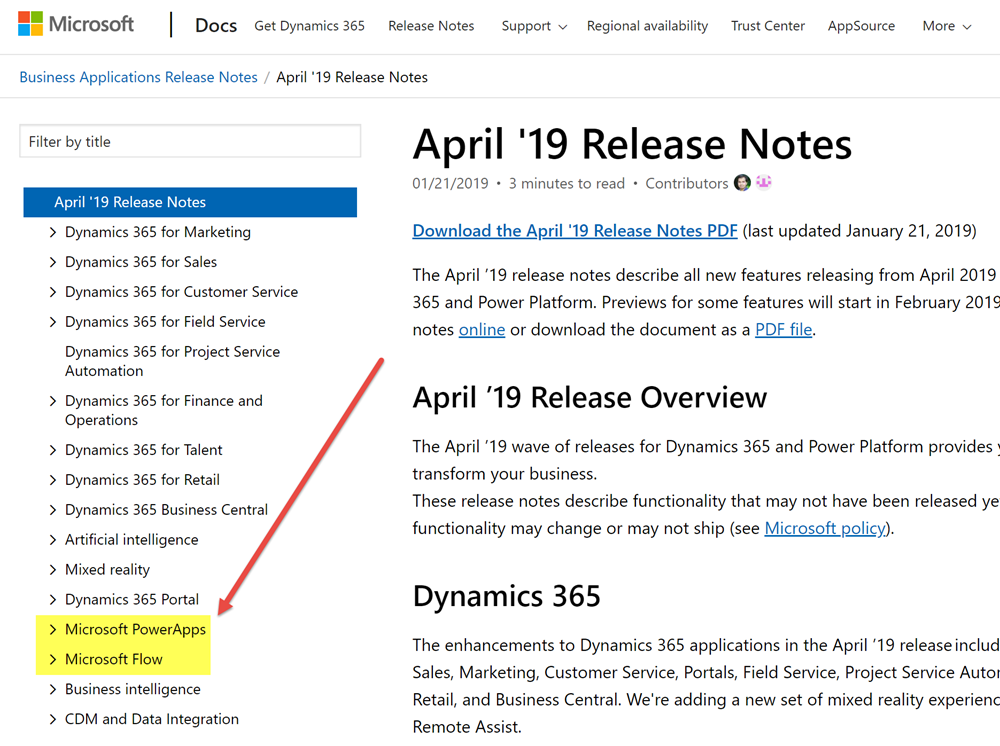Open Dynamics 365 for Talent item

pyautogui.click(x=143, y=450)
